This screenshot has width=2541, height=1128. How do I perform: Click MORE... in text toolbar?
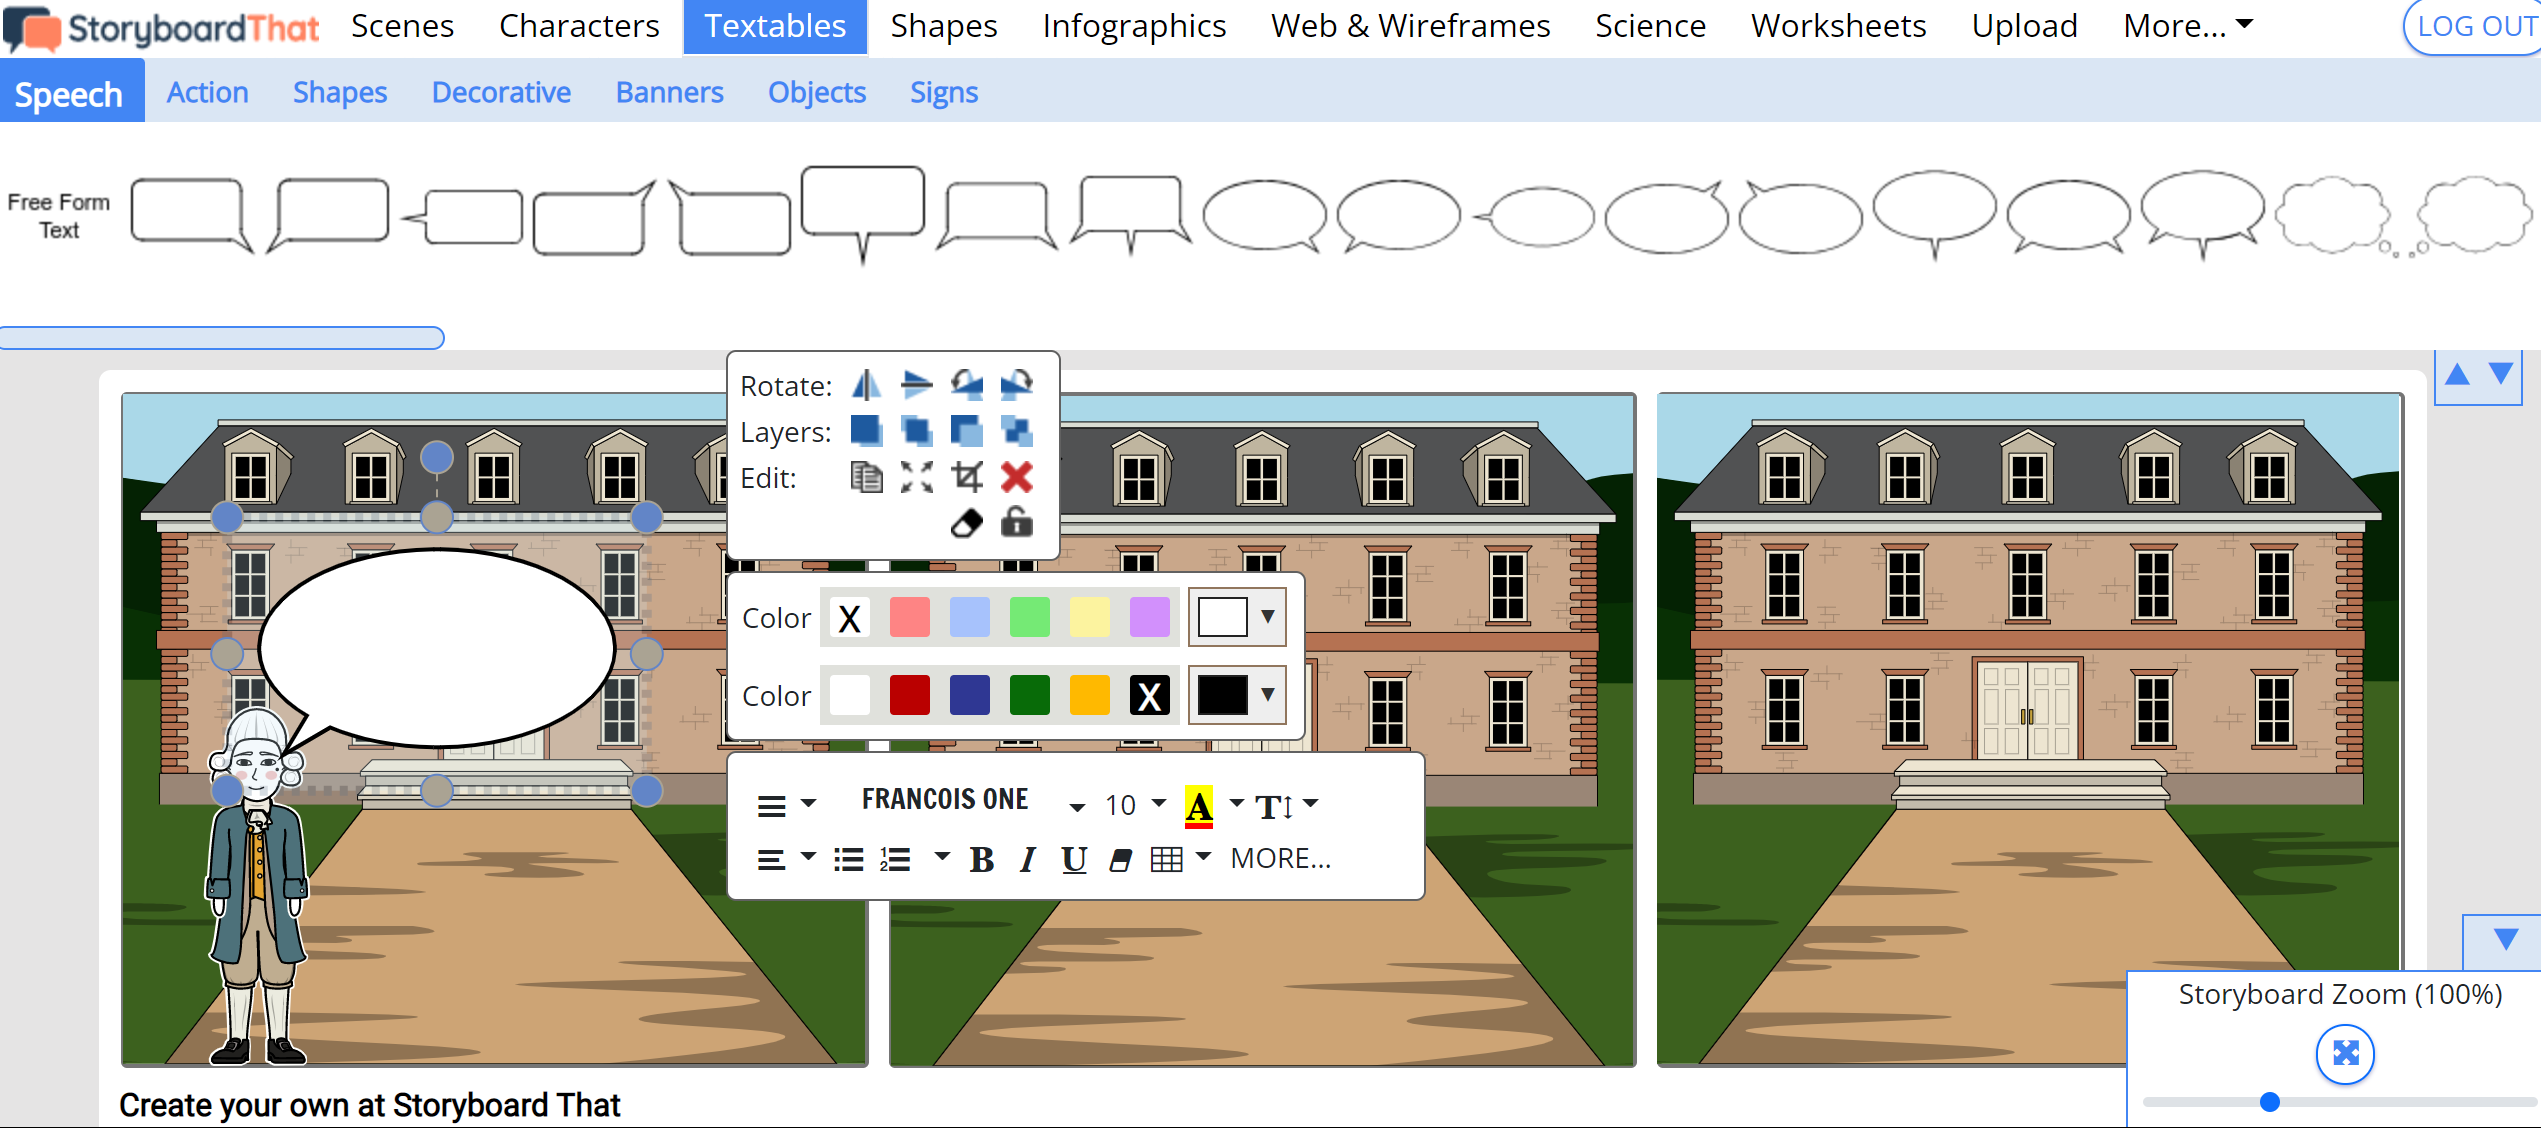tap(1280, 859)
